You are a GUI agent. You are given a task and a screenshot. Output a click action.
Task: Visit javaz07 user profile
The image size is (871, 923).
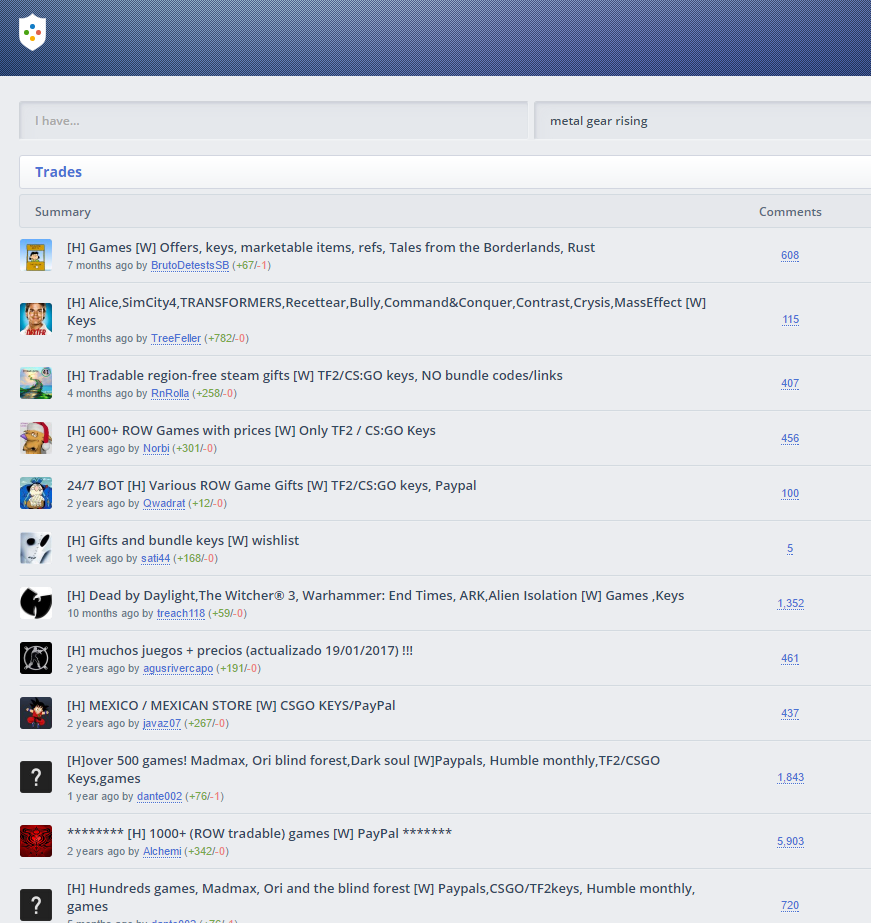162,723
